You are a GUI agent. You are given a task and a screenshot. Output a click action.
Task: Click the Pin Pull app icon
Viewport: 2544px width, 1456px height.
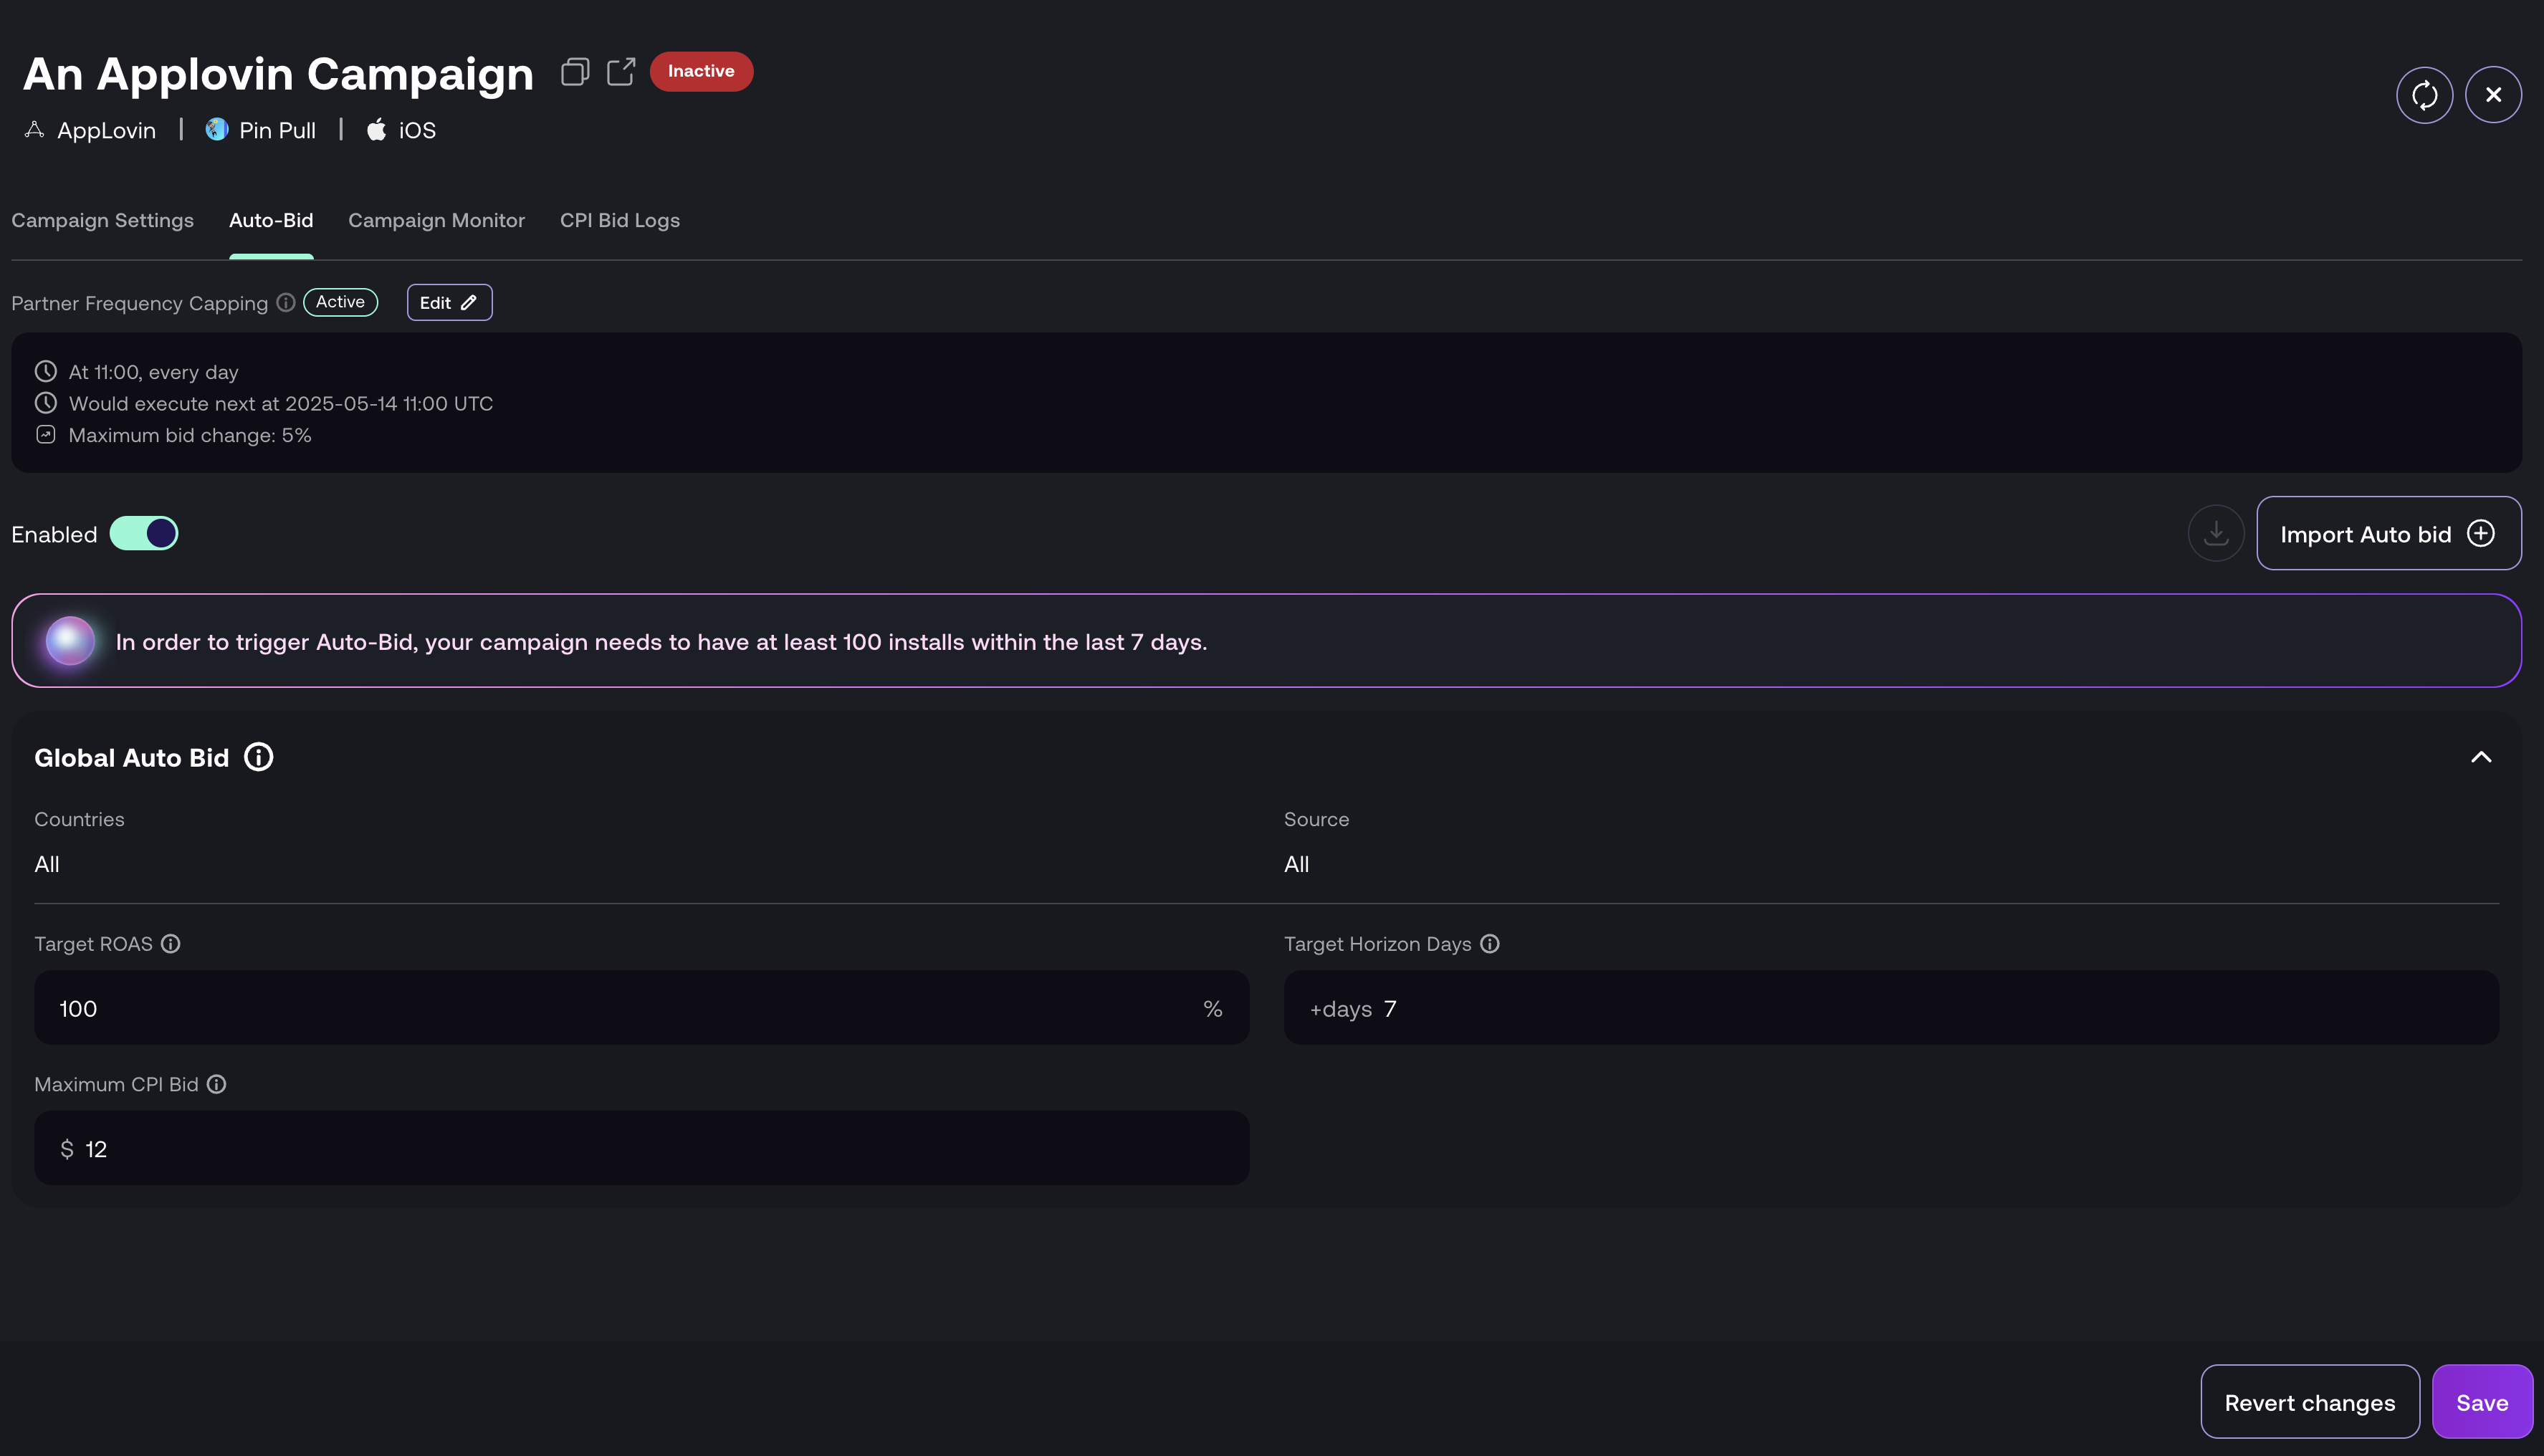point(216,130)
